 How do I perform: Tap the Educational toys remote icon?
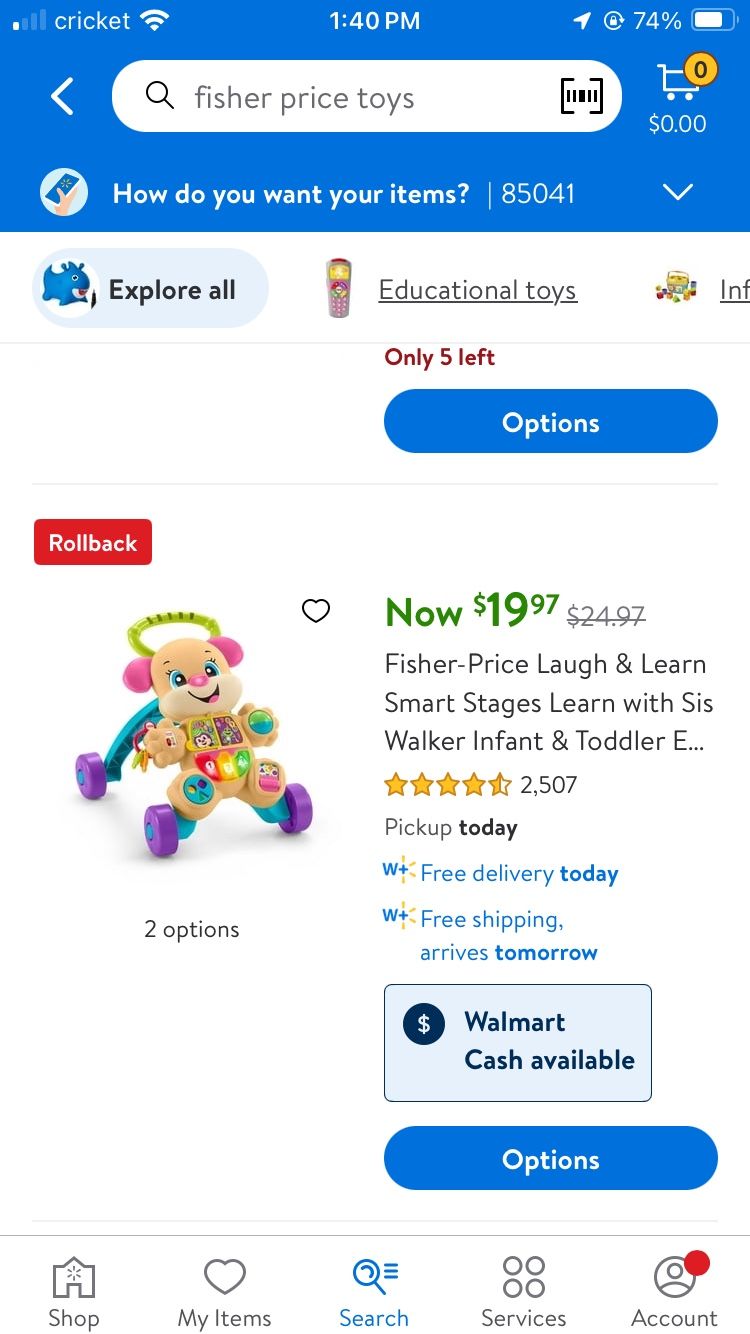coord(339,289)
